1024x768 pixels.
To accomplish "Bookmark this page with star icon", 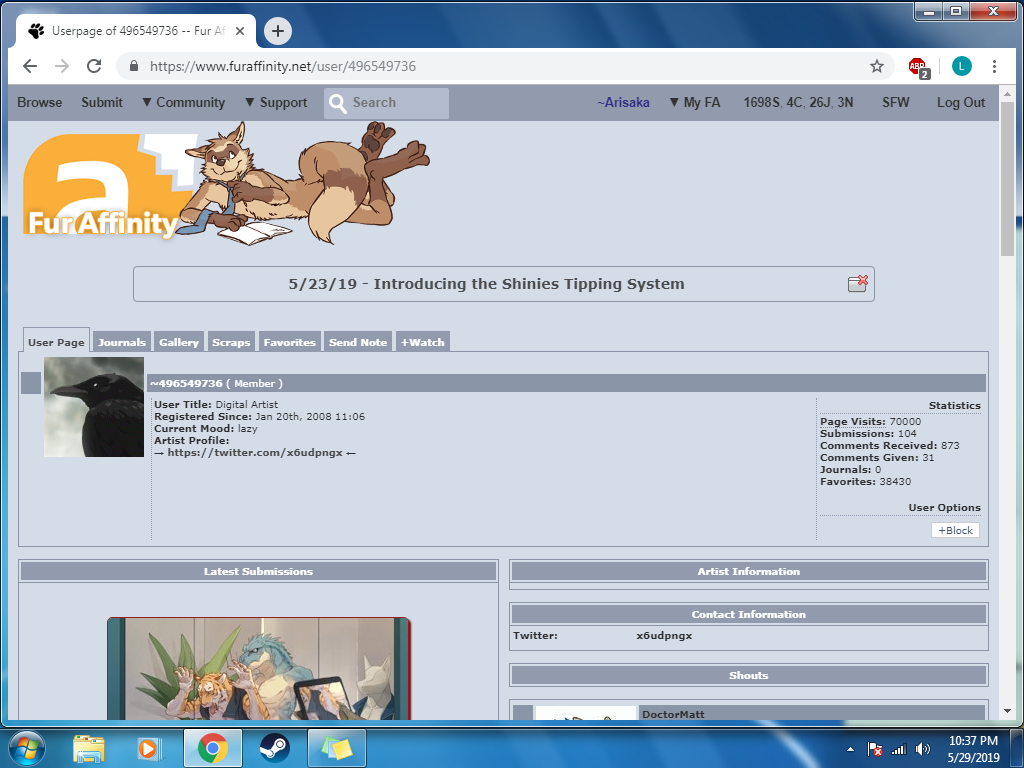I will tap(877, 67).
